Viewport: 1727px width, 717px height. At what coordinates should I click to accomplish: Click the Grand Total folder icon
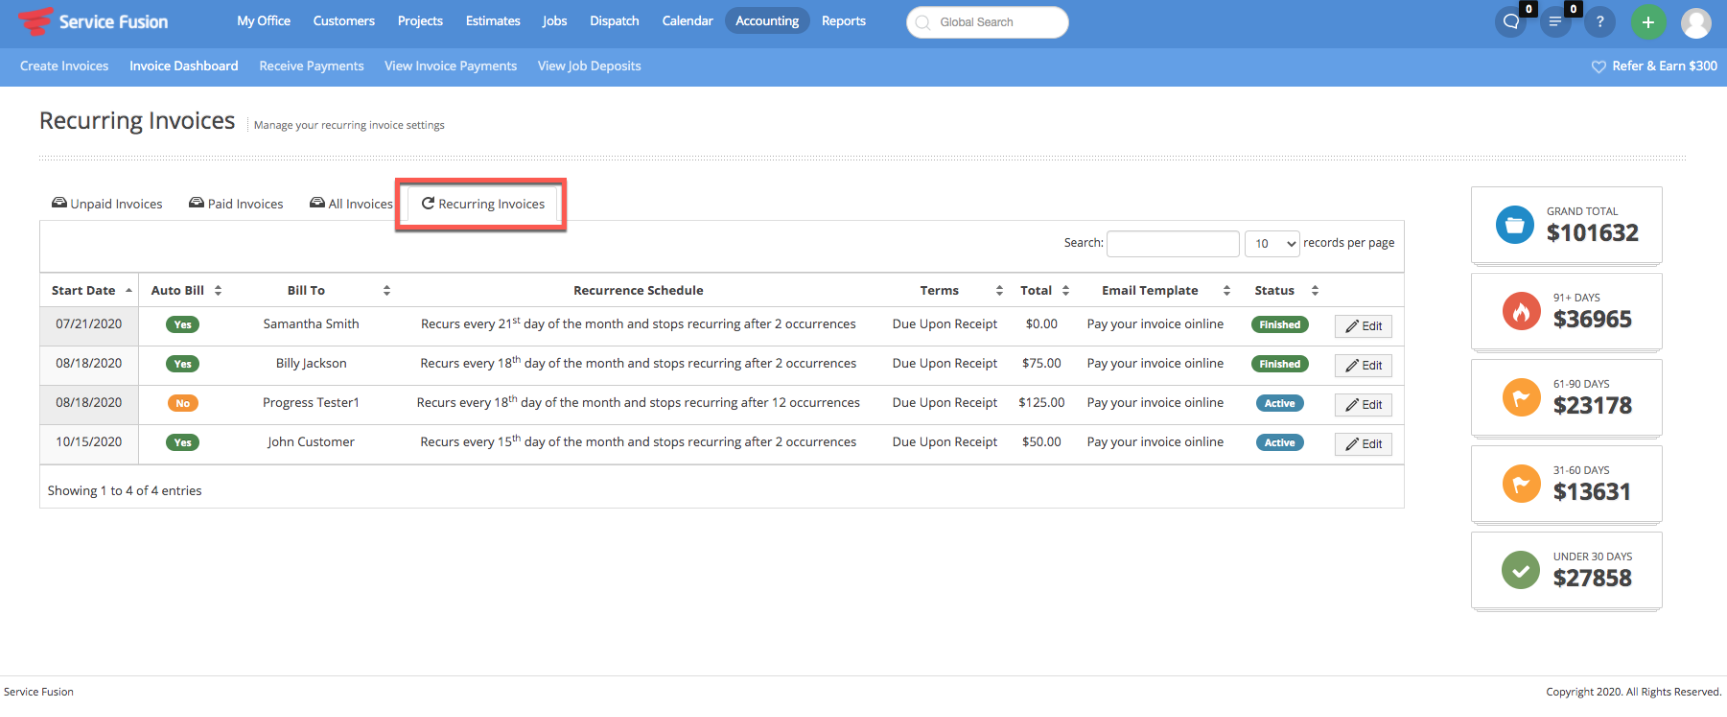1514,225
